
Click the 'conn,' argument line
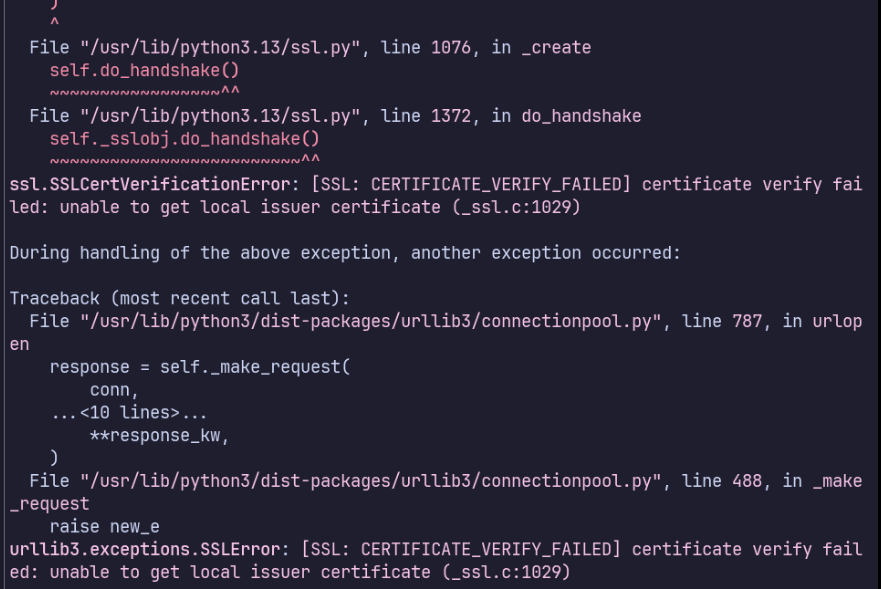pos(114,390)
